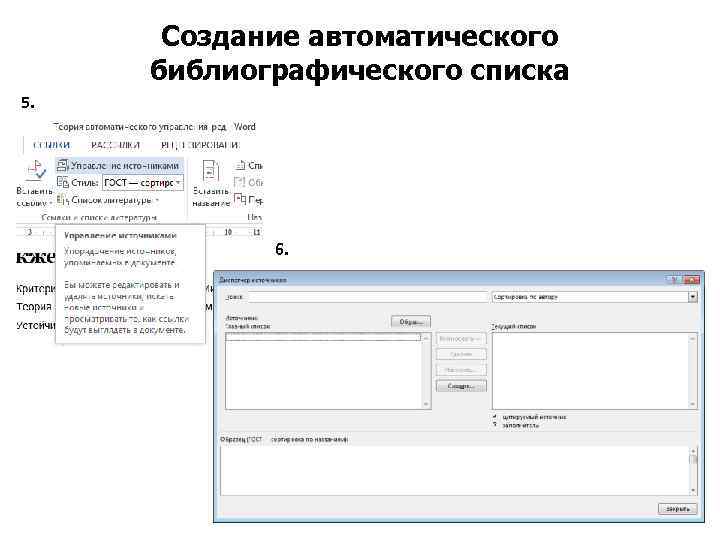Click the Обзор button in Source Manager
Viewport: 720px width, 540px height.
tap(411, 322)
